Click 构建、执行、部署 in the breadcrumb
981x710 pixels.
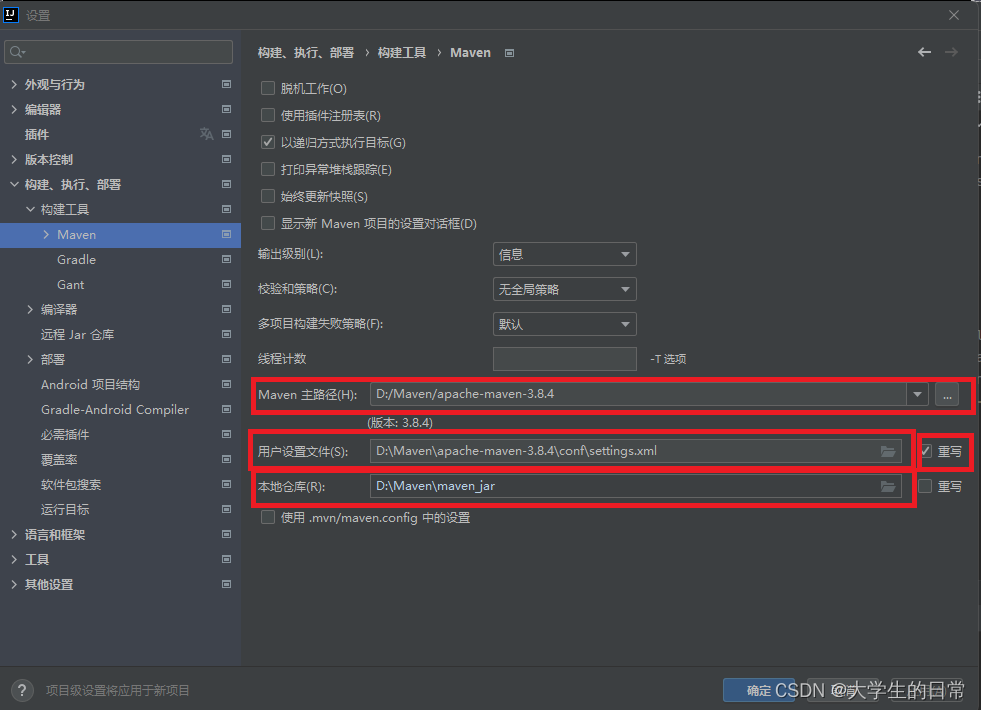pos(306,53)
